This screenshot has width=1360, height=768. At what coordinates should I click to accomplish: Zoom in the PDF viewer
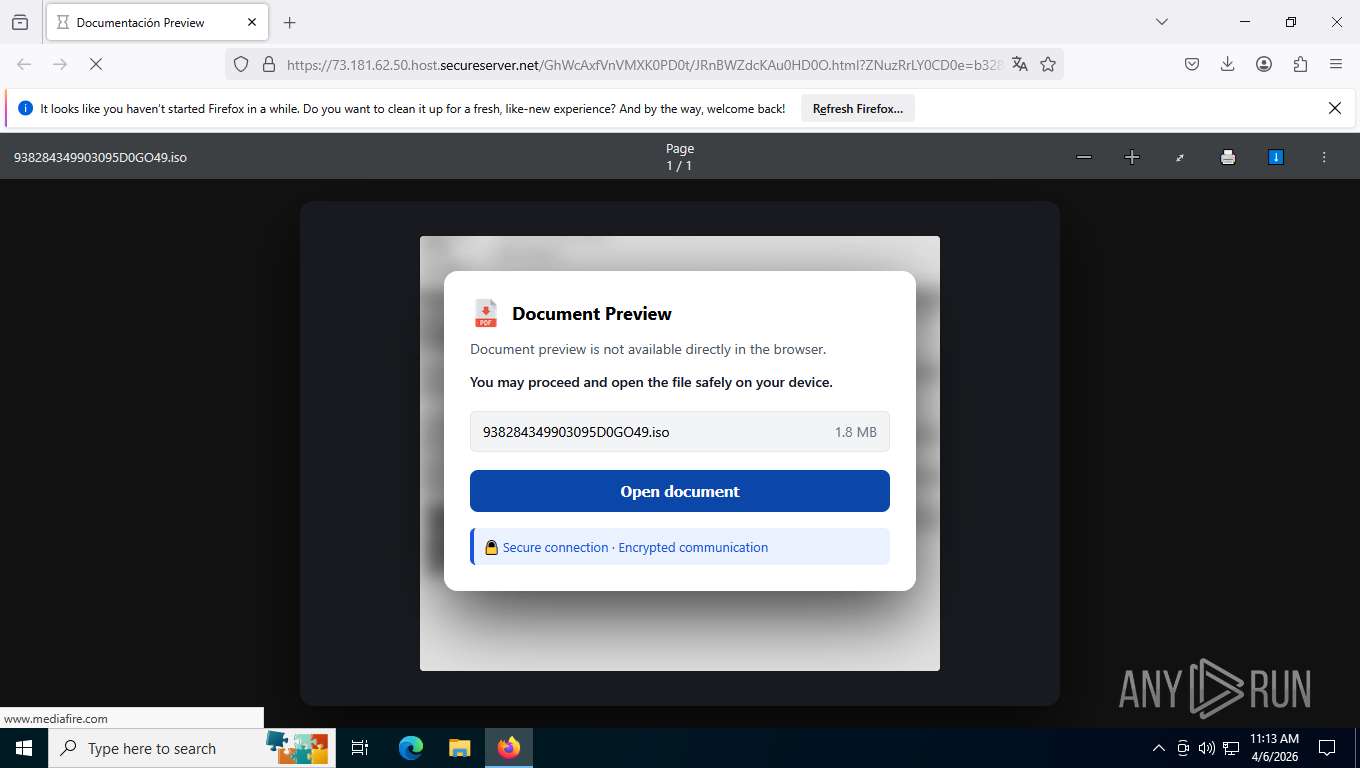(1132, 157)
